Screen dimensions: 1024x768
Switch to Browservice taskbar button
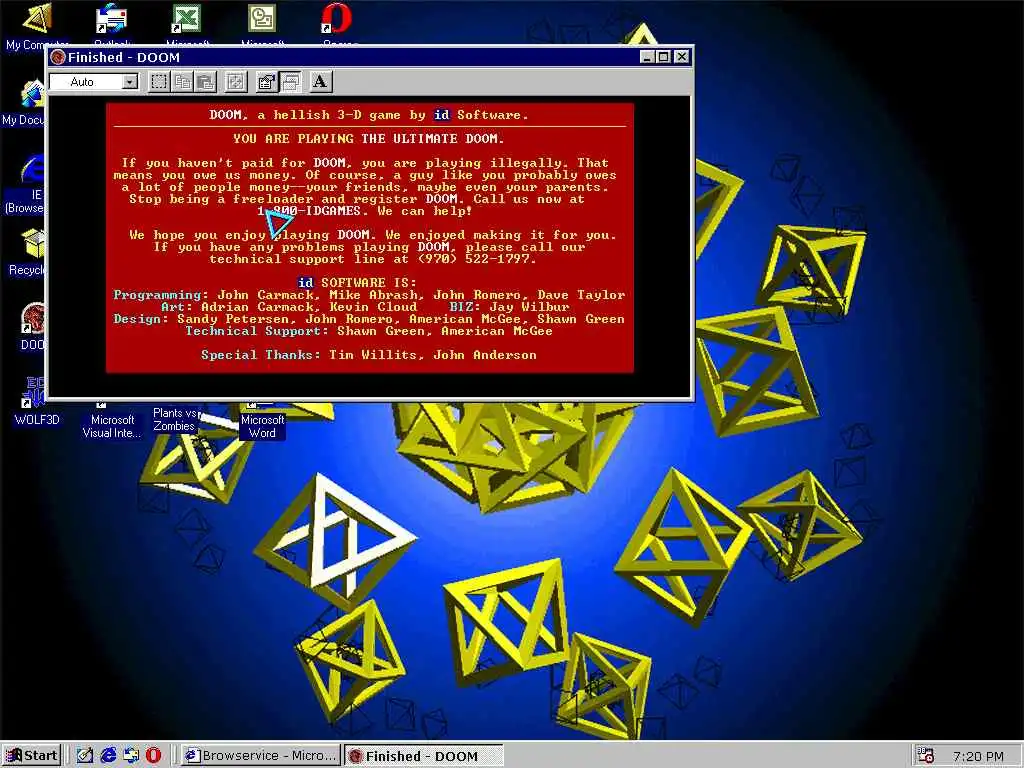[x=260, y=756]
